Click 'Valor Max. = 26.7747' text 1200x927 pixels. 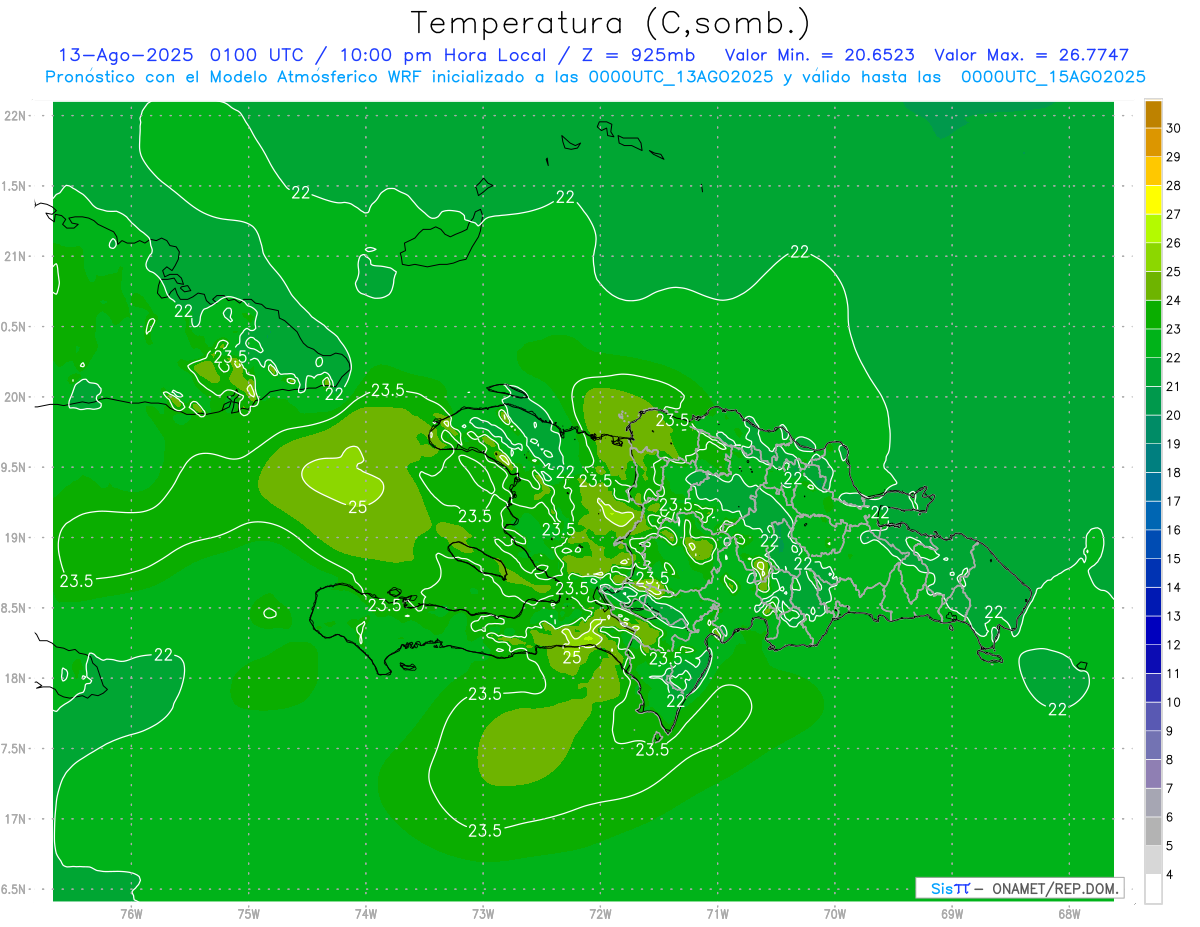point(1031,55)
